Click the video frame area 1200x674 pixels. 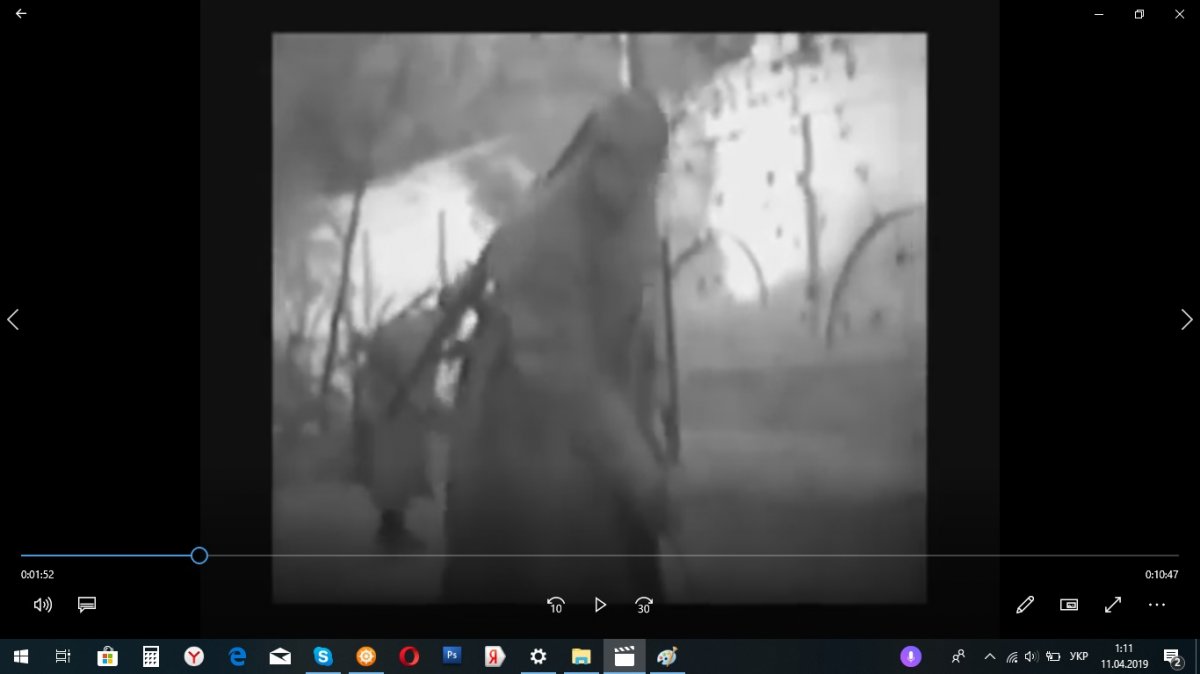click(599, 318)
